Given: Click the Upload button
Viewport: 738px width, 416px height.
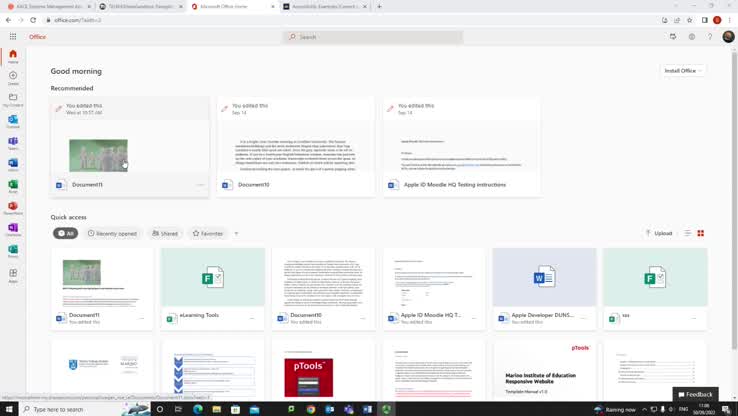Looking at the screenshot, I should click(x=659, y=233).
